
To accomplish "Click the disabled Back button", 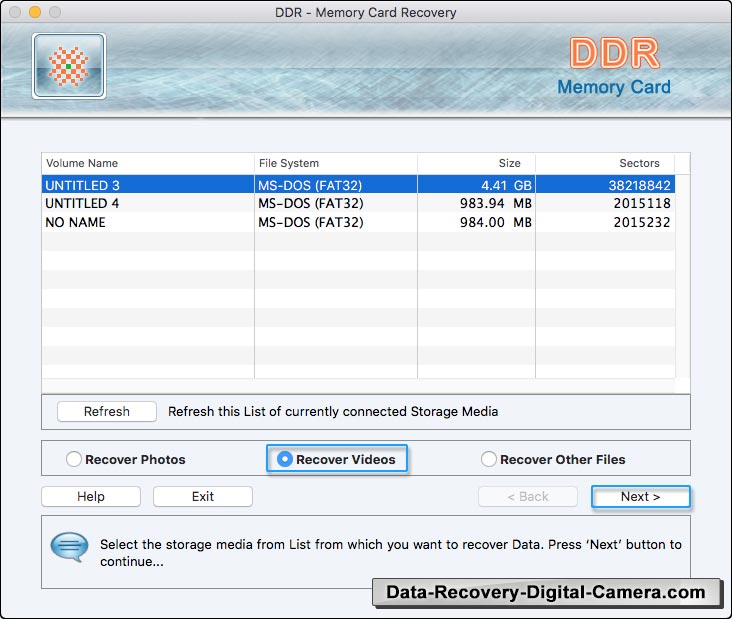I will 528,496.
